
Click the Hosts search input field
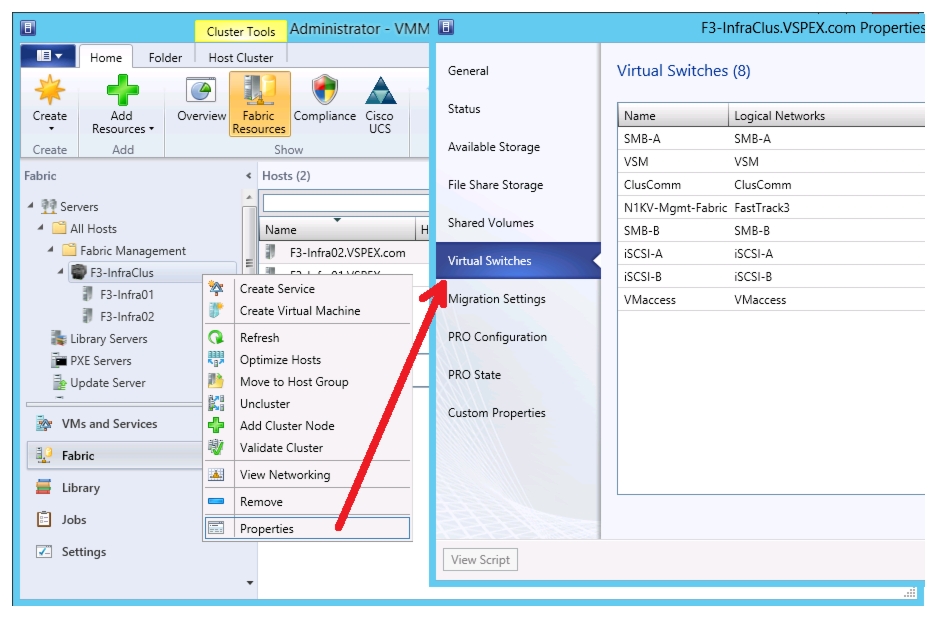(x=346, y=203)
